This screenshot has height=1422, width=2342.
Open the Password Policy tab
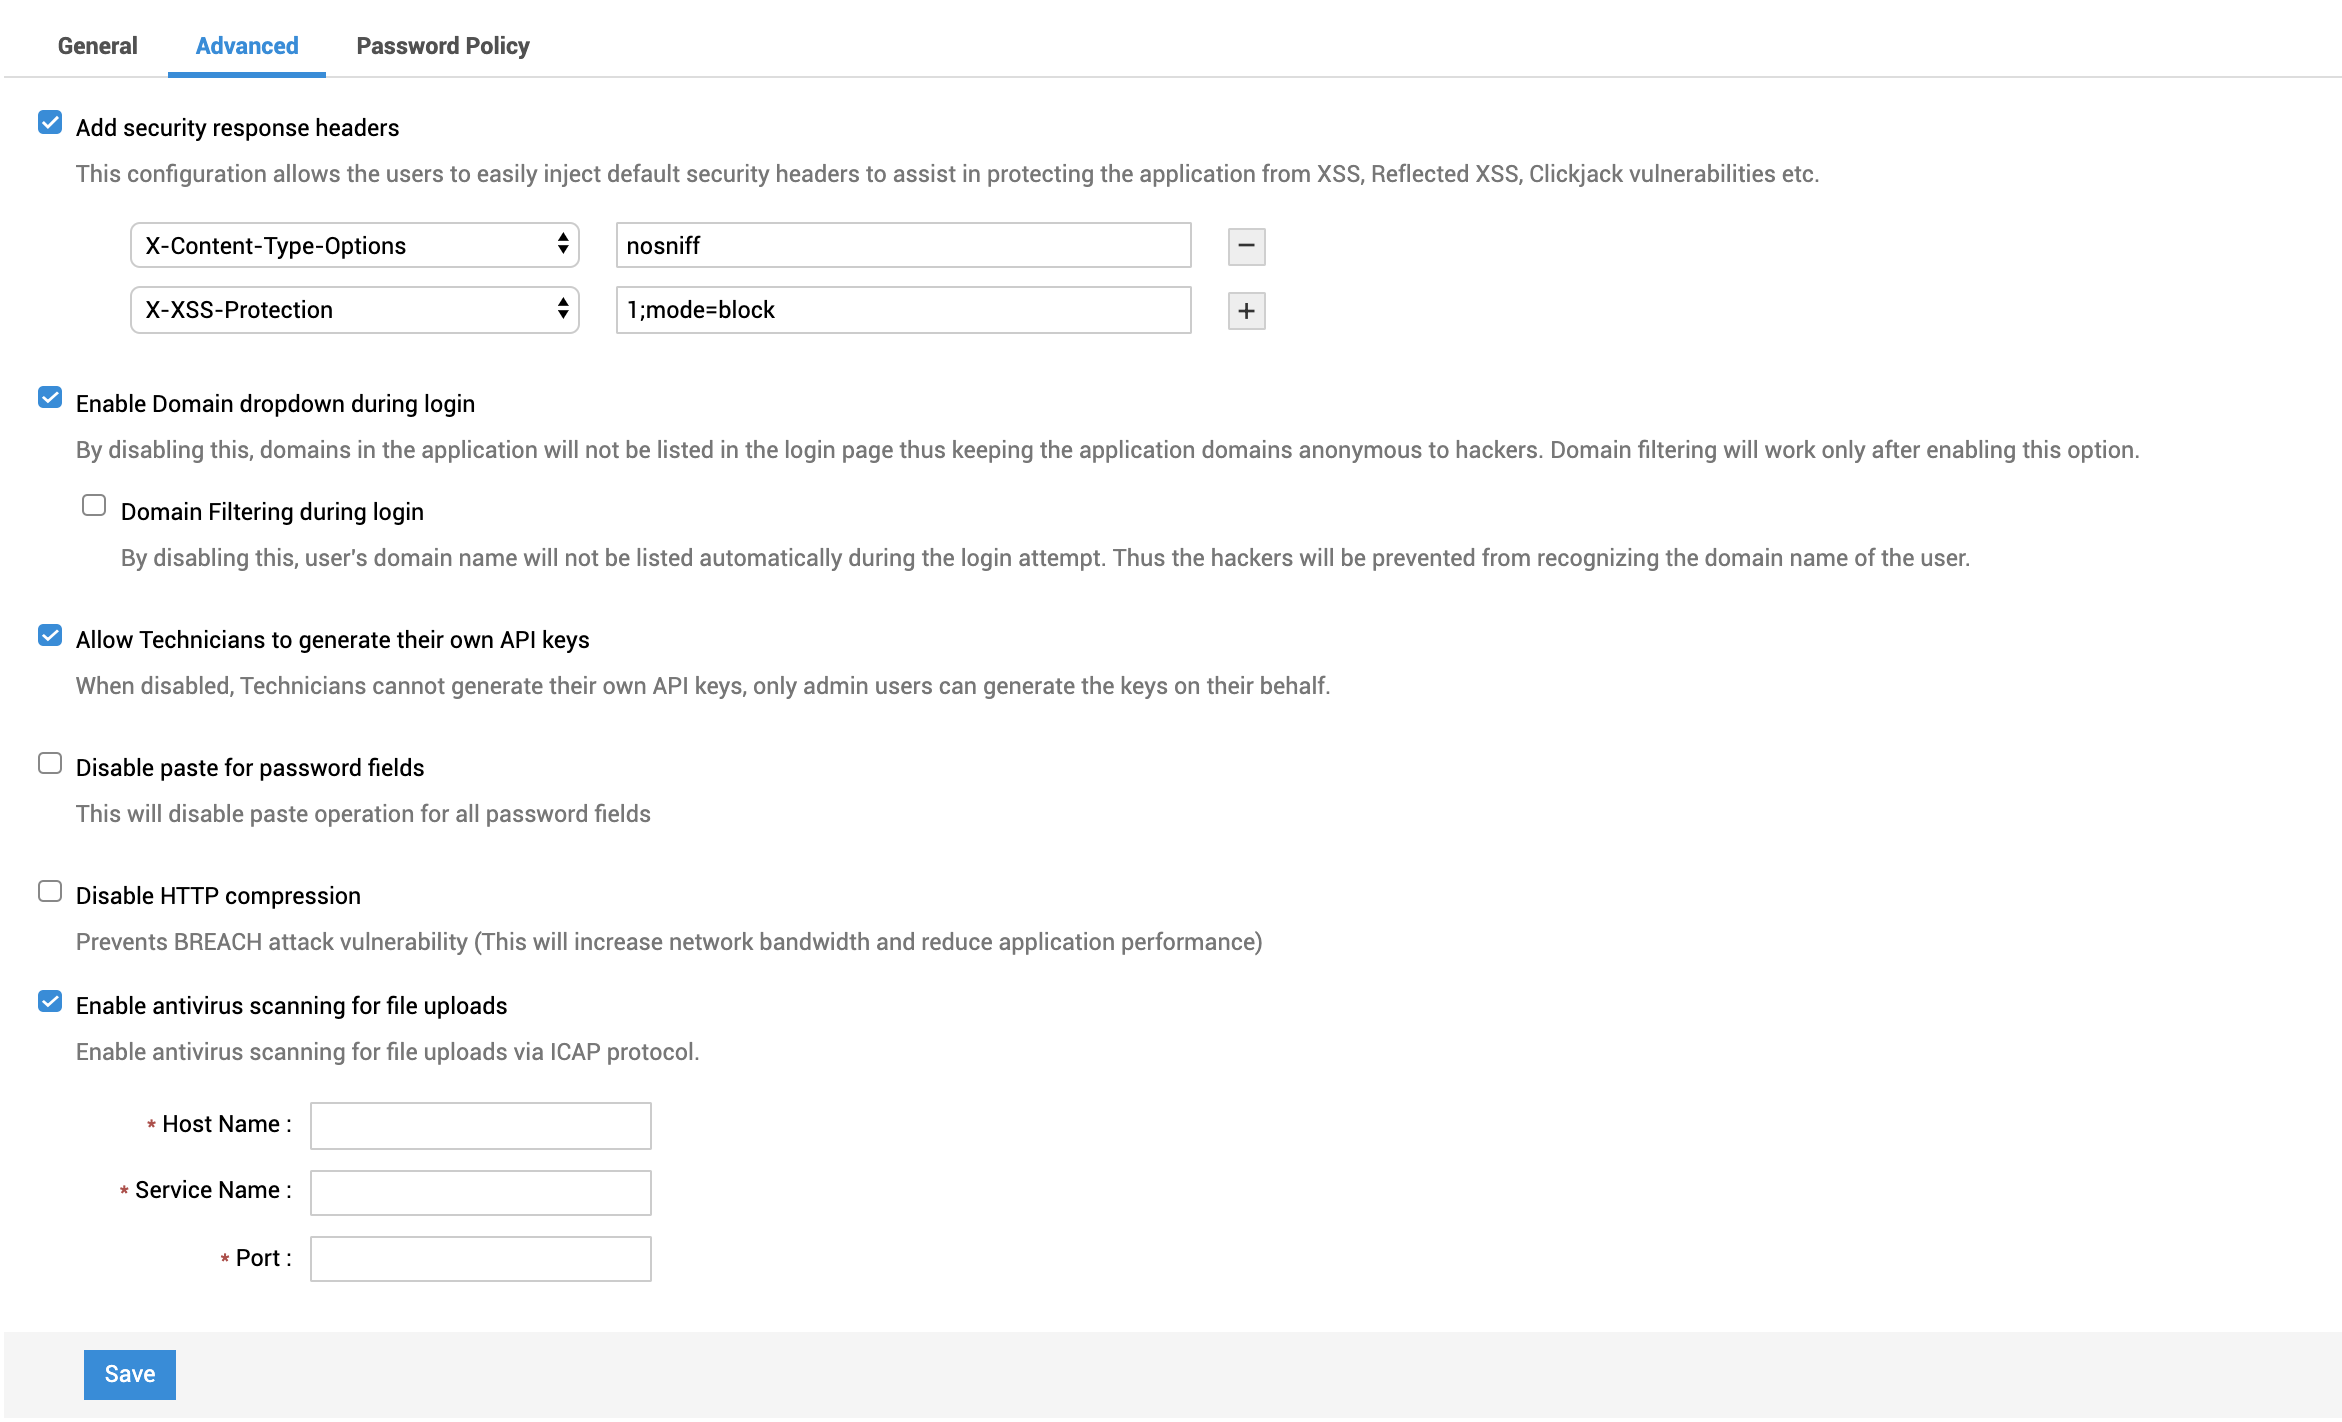(442, 46)
